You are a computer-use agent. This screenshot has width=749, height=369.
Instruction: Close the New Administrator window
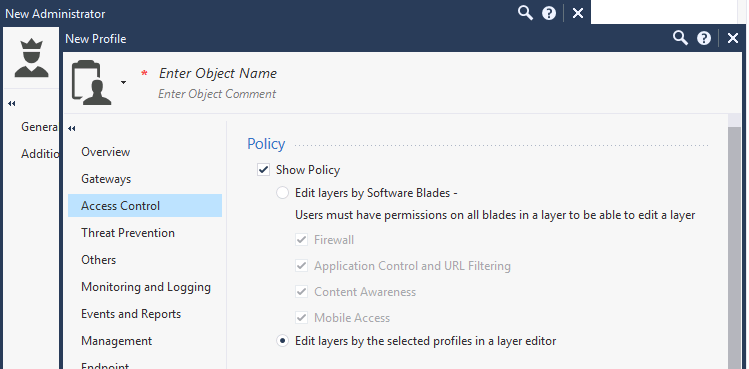click(578, 13)
